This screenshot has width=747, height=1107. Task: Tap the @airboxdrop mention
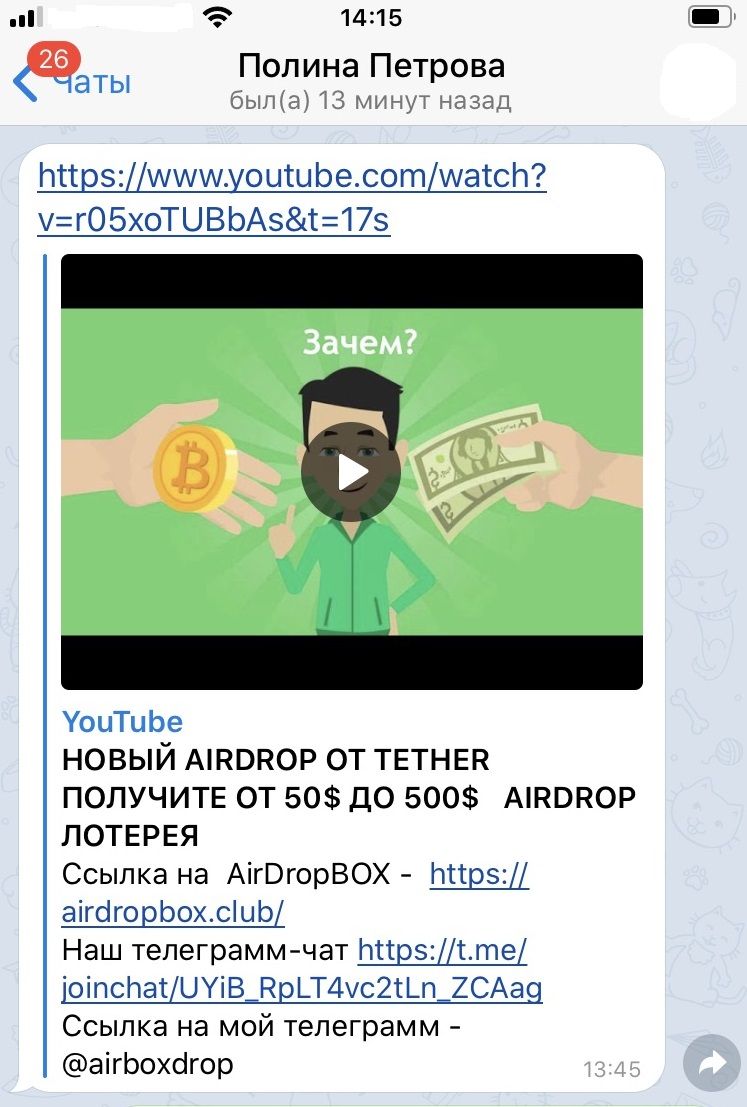tap(148, 1064)
